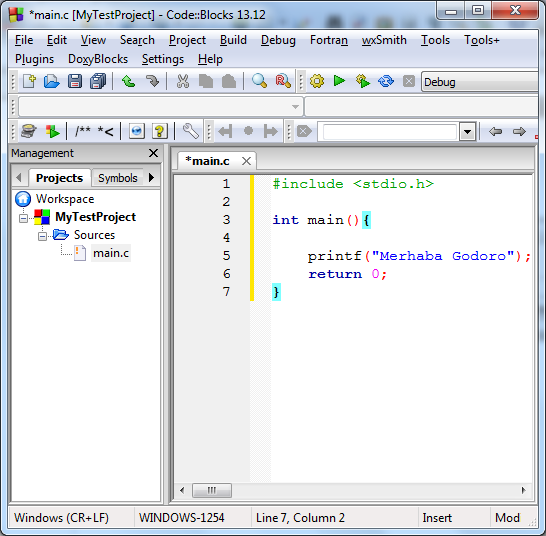Click WINDOWS-1254 encoding in status bar

click(x=182, y=518)
